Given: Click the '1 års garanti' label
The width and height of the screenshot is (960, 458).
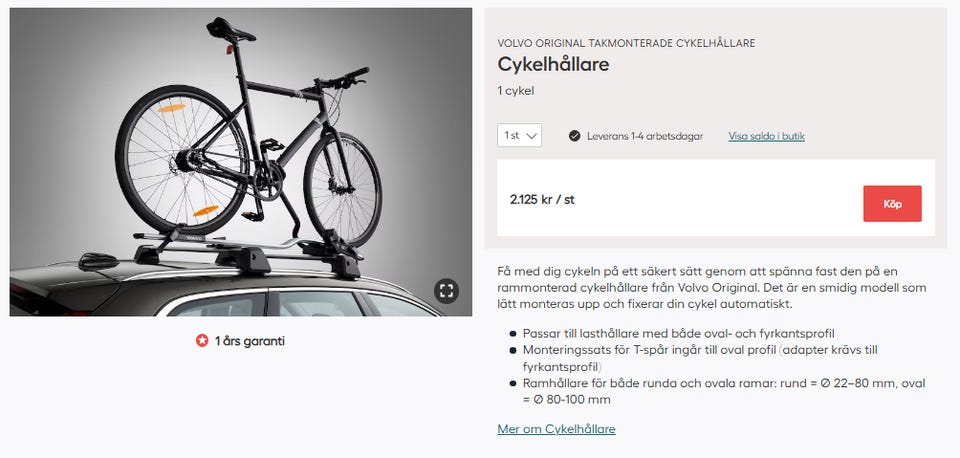Looking at the screenshot, I should [x=249, y=341].
